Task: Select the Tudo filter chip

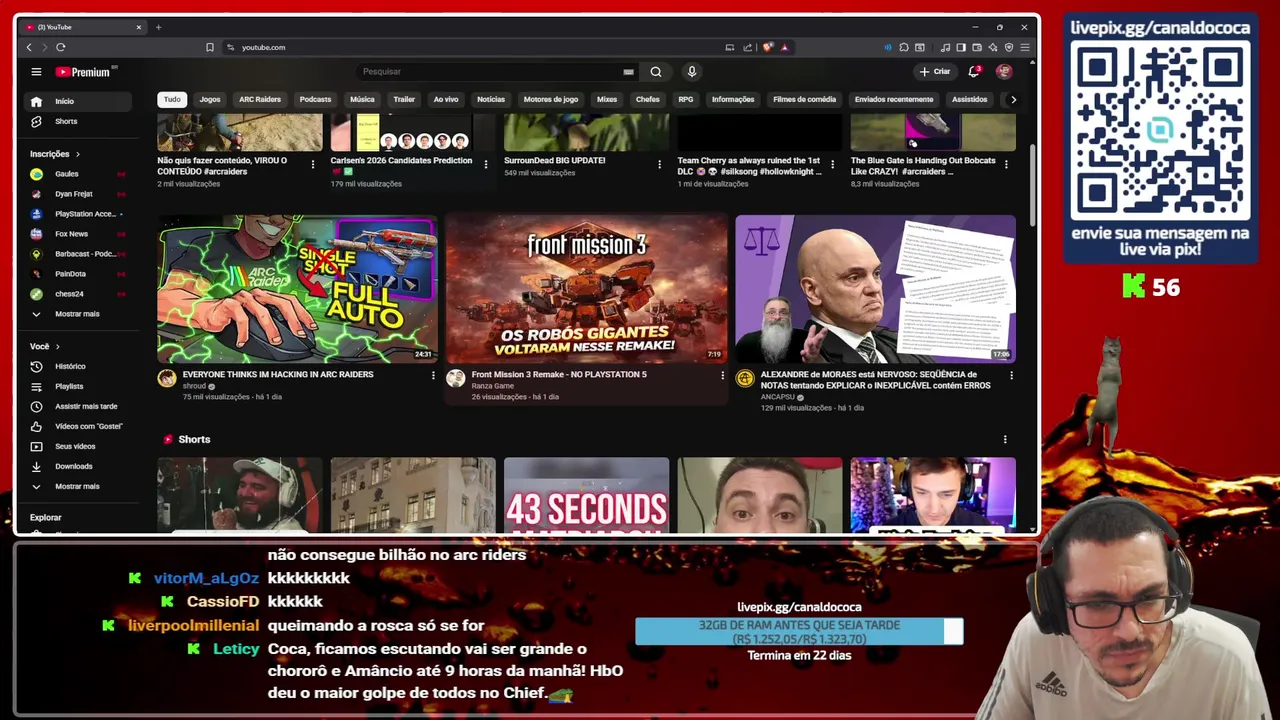Action: [x=172, y=99]
